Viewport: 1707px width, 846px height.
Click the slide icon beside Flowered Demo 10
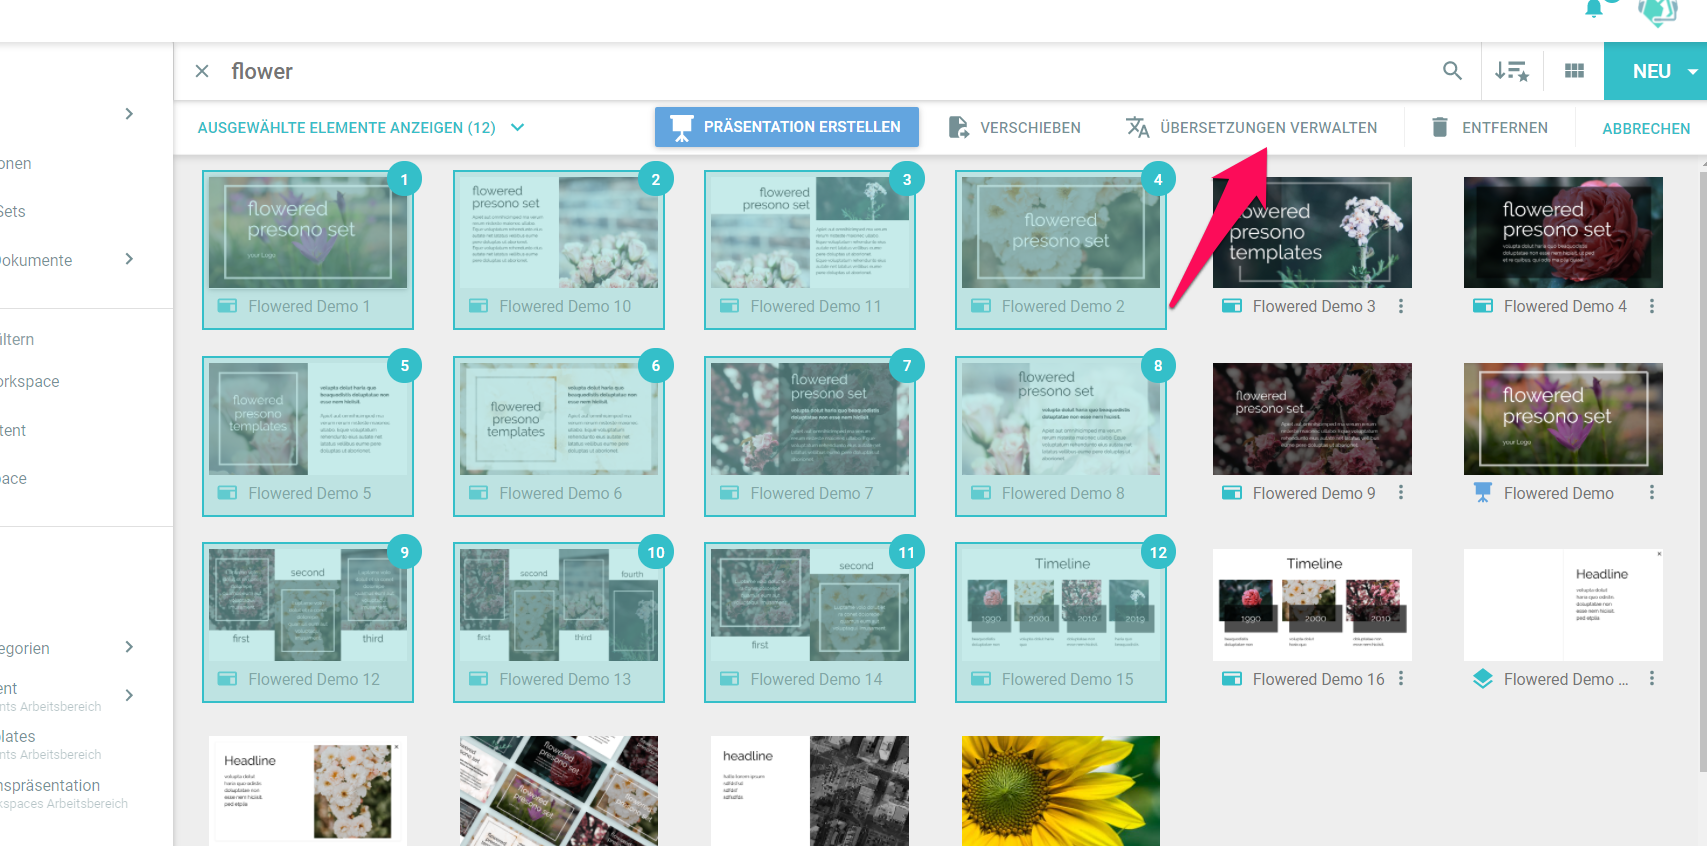pyautogui.click(x=479, y=306)
